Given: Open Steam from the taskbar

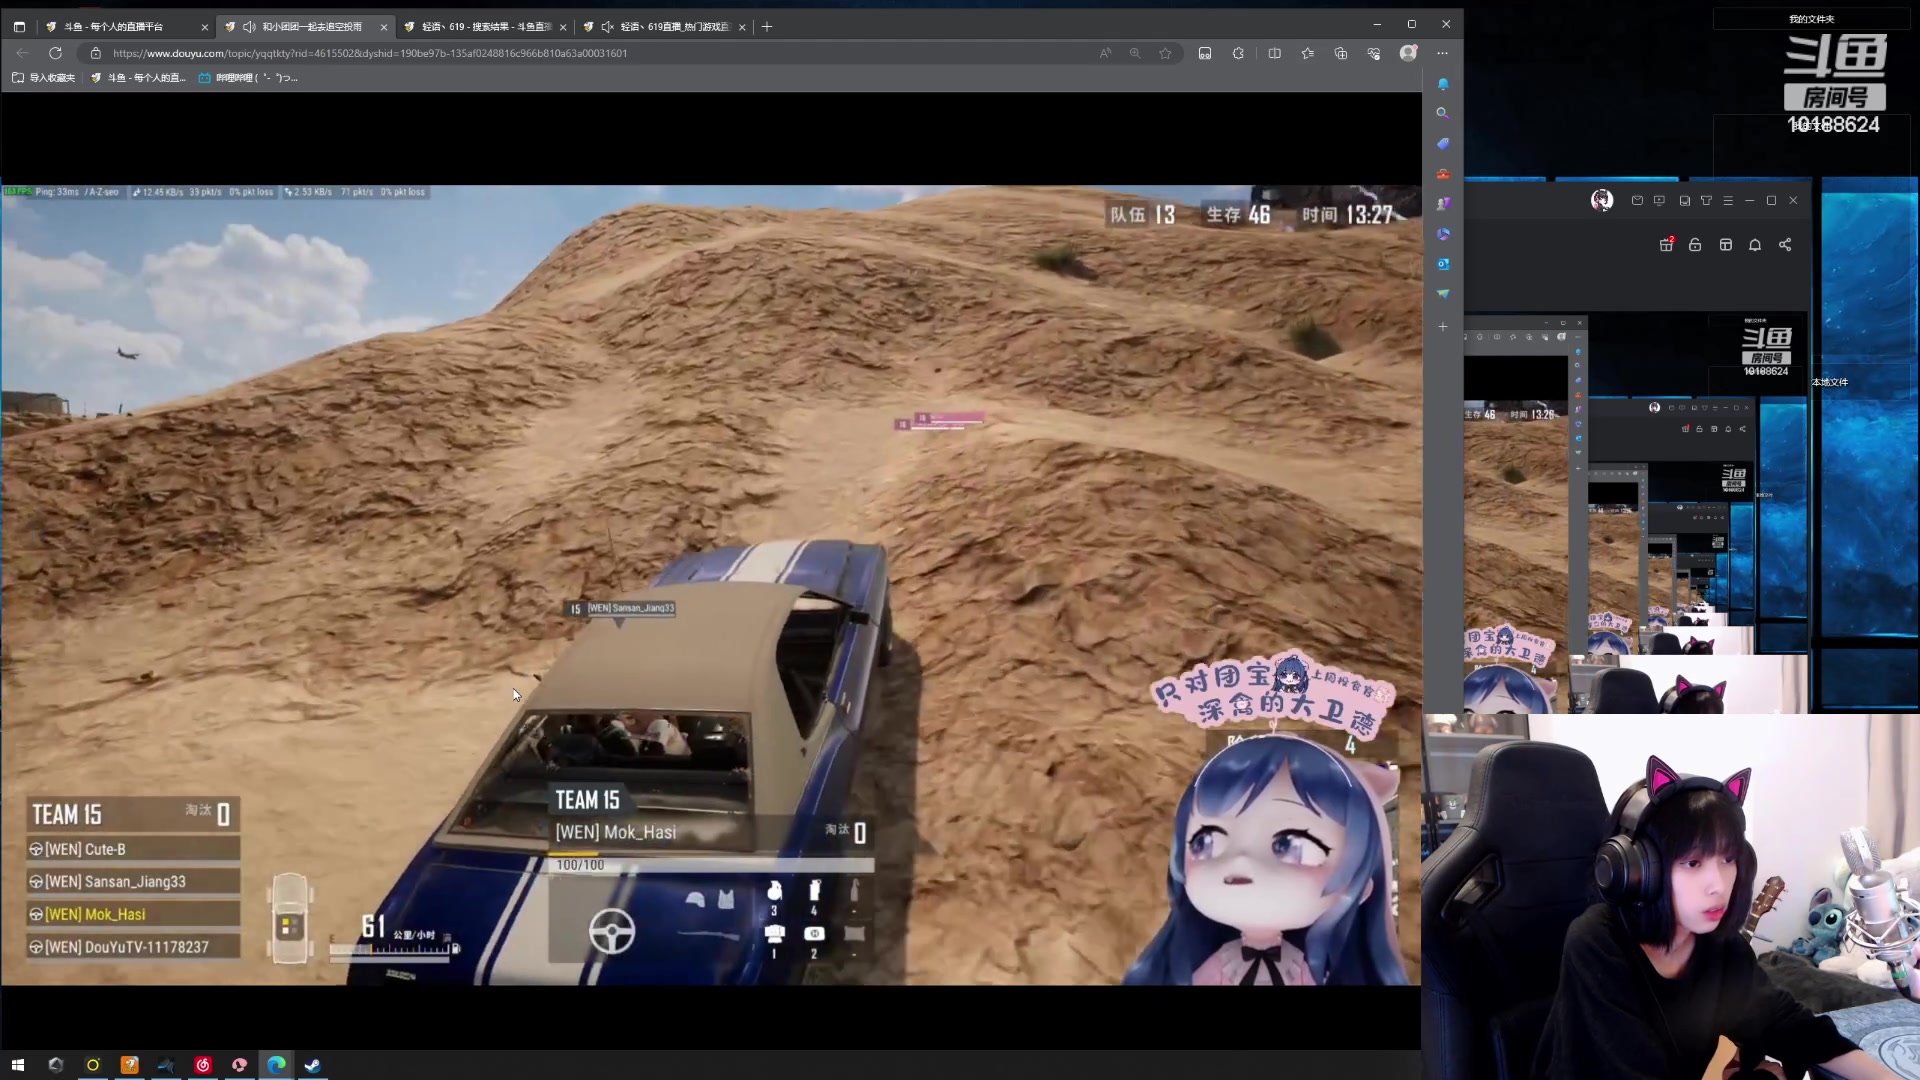Looking at the screenshot, I should pyautogui.click(x=313, y=1065).
